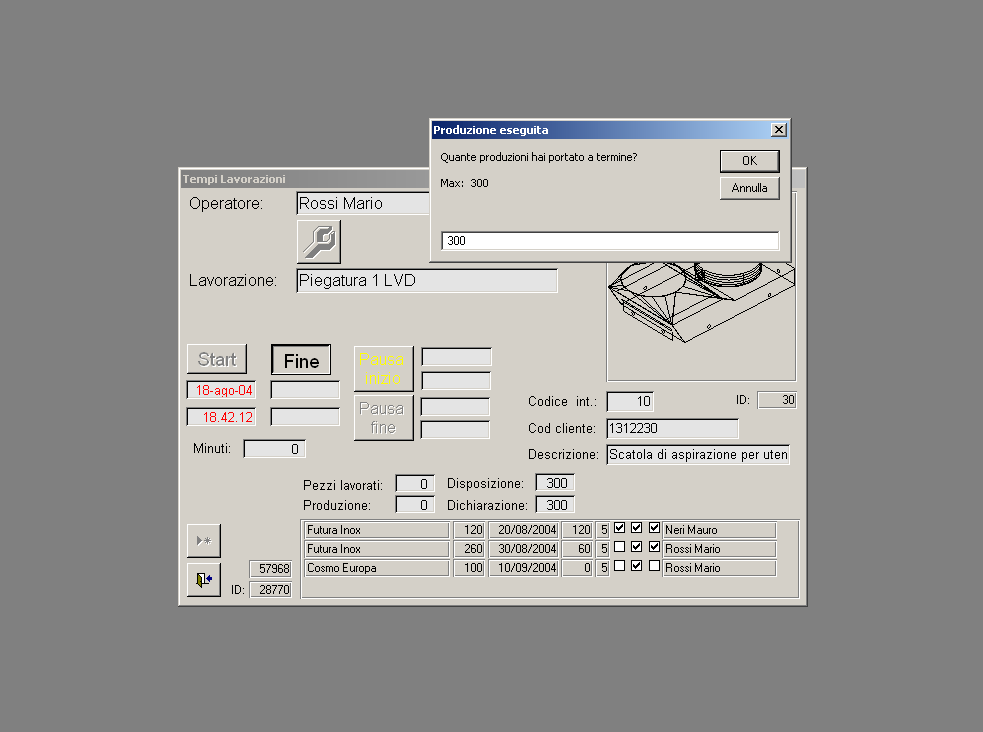The width and height of the screenshot is (983, 732).
Task: Click the start time field 18.42.12
Action: pyautogui.click(x=221, y=417)
